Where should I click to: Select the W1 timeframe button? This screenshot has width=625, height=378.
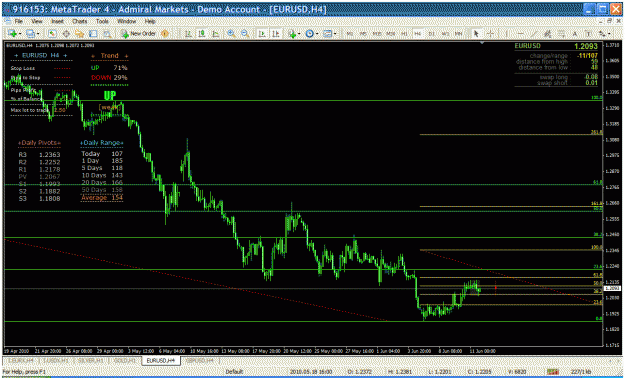pos(445,34)
